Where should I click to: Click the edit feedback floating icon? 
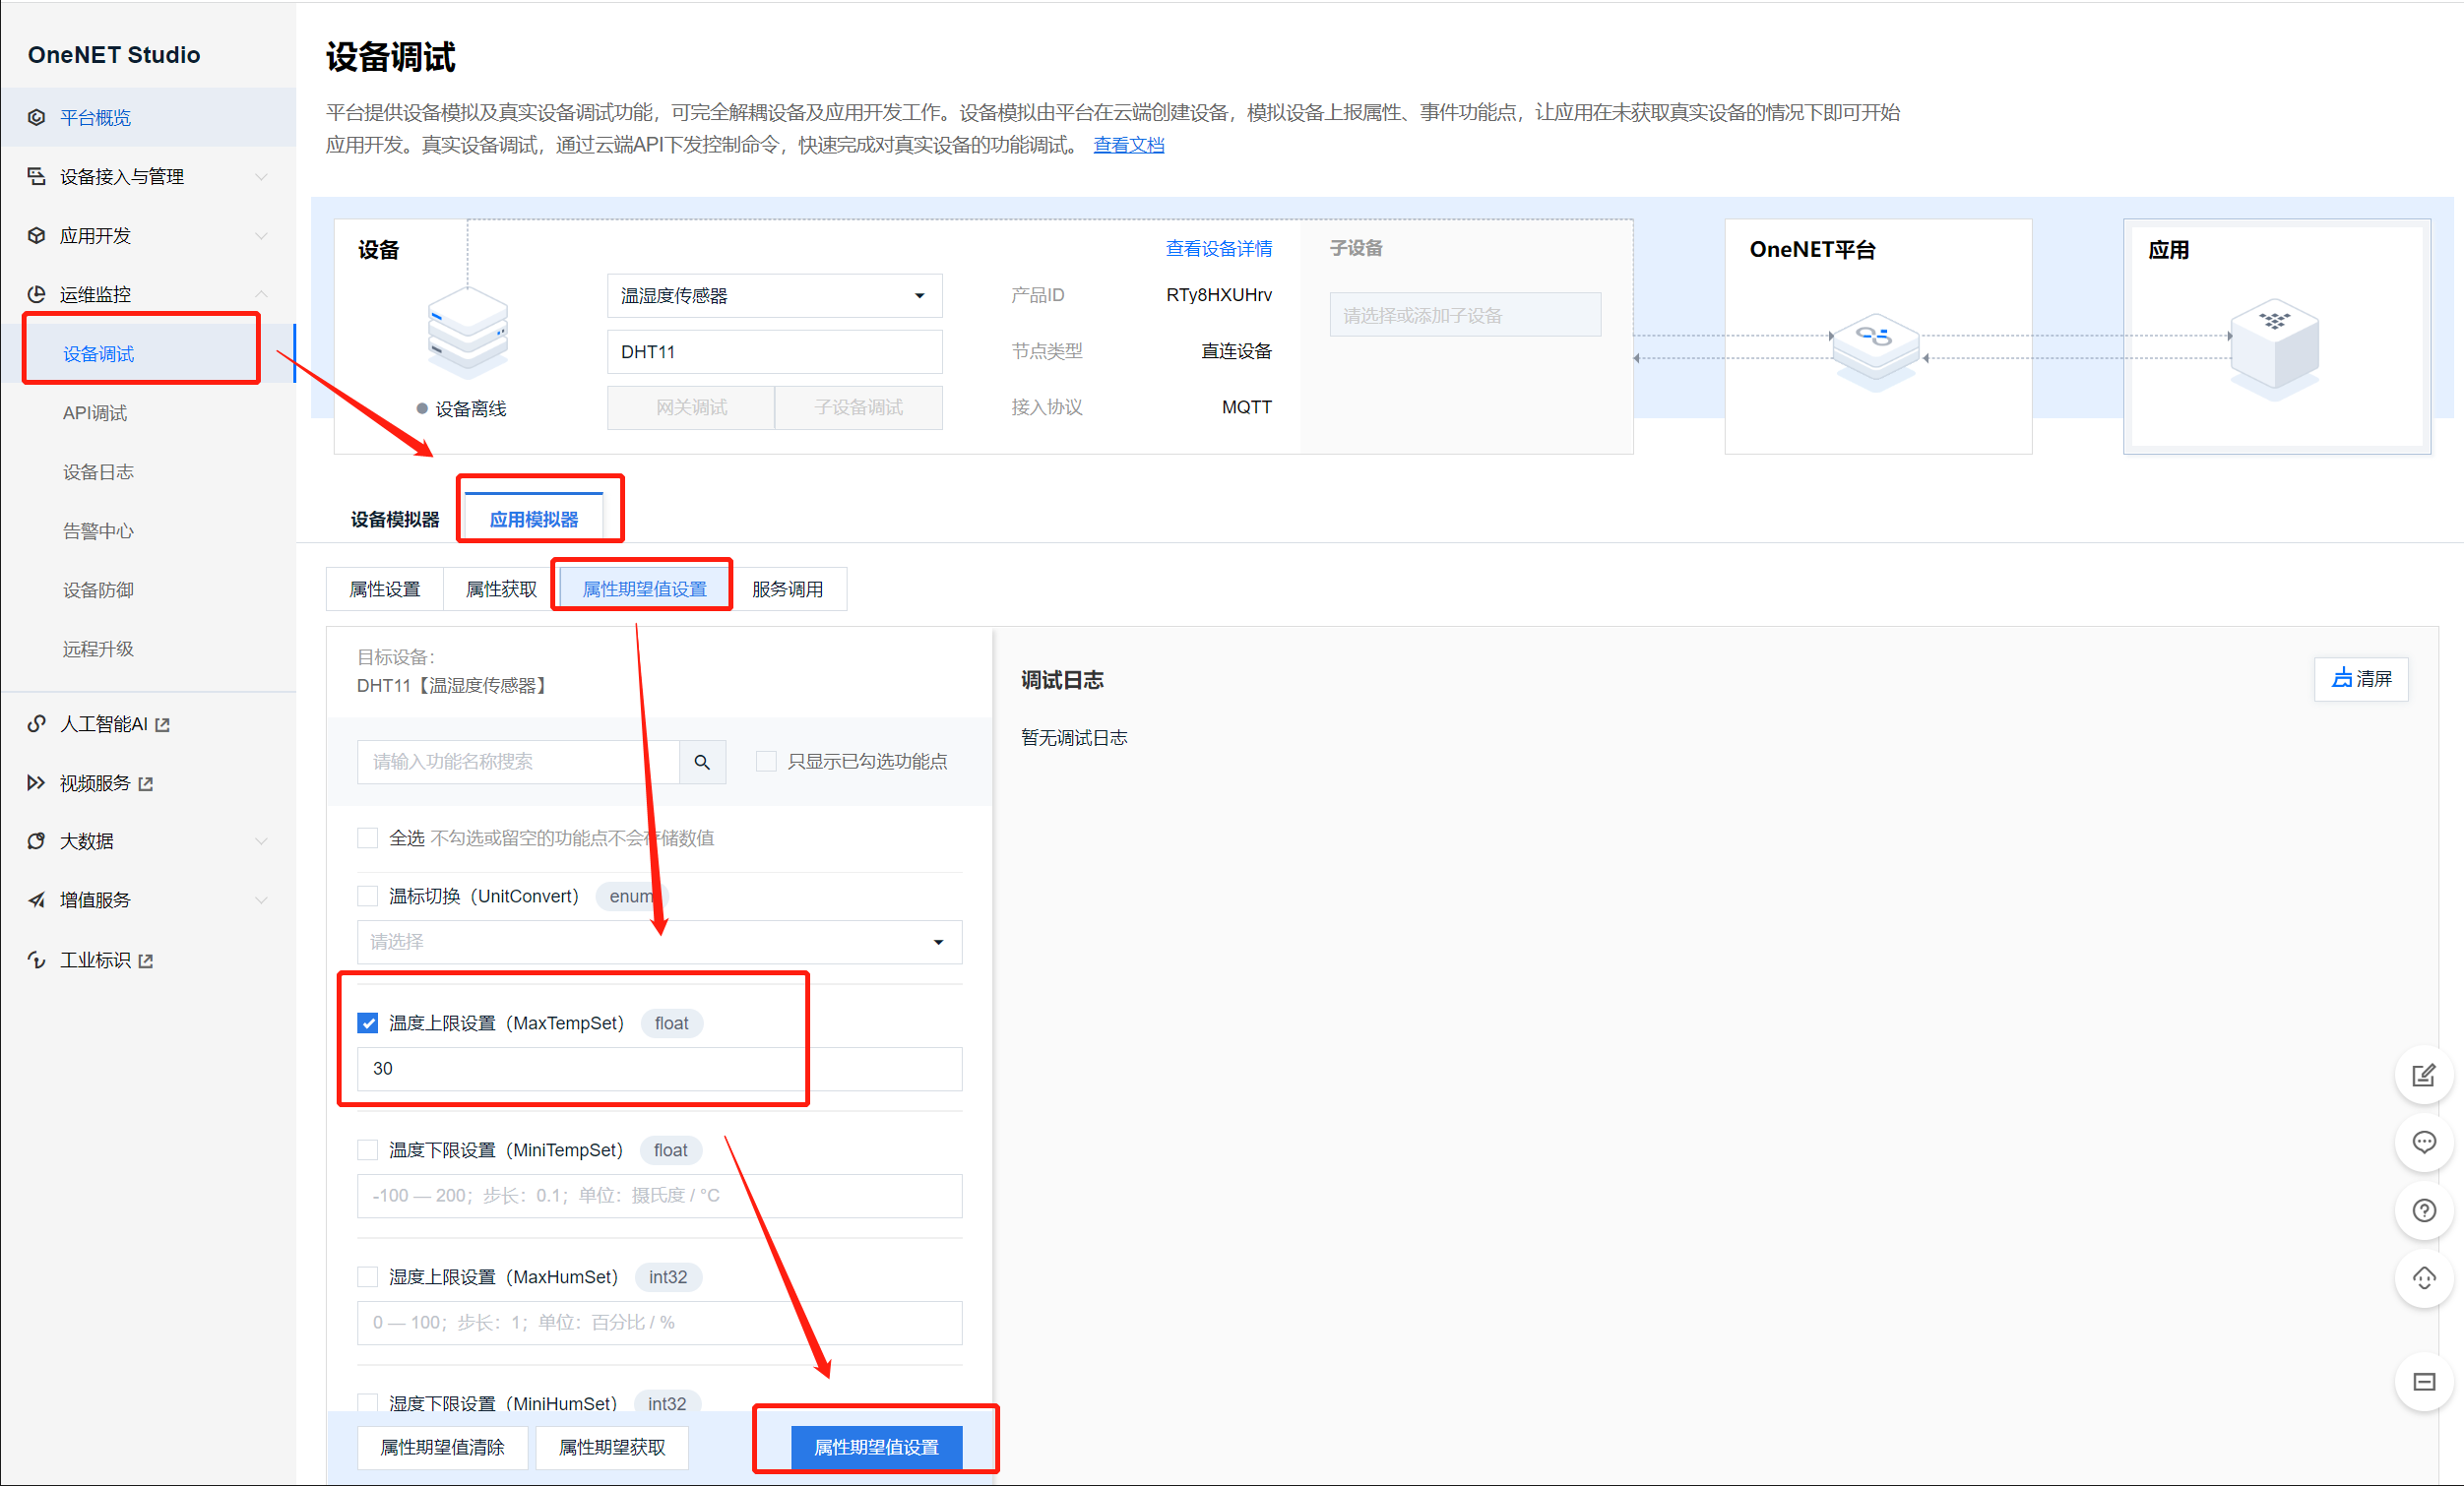pyautogui.click(x=2423, y=1075)
